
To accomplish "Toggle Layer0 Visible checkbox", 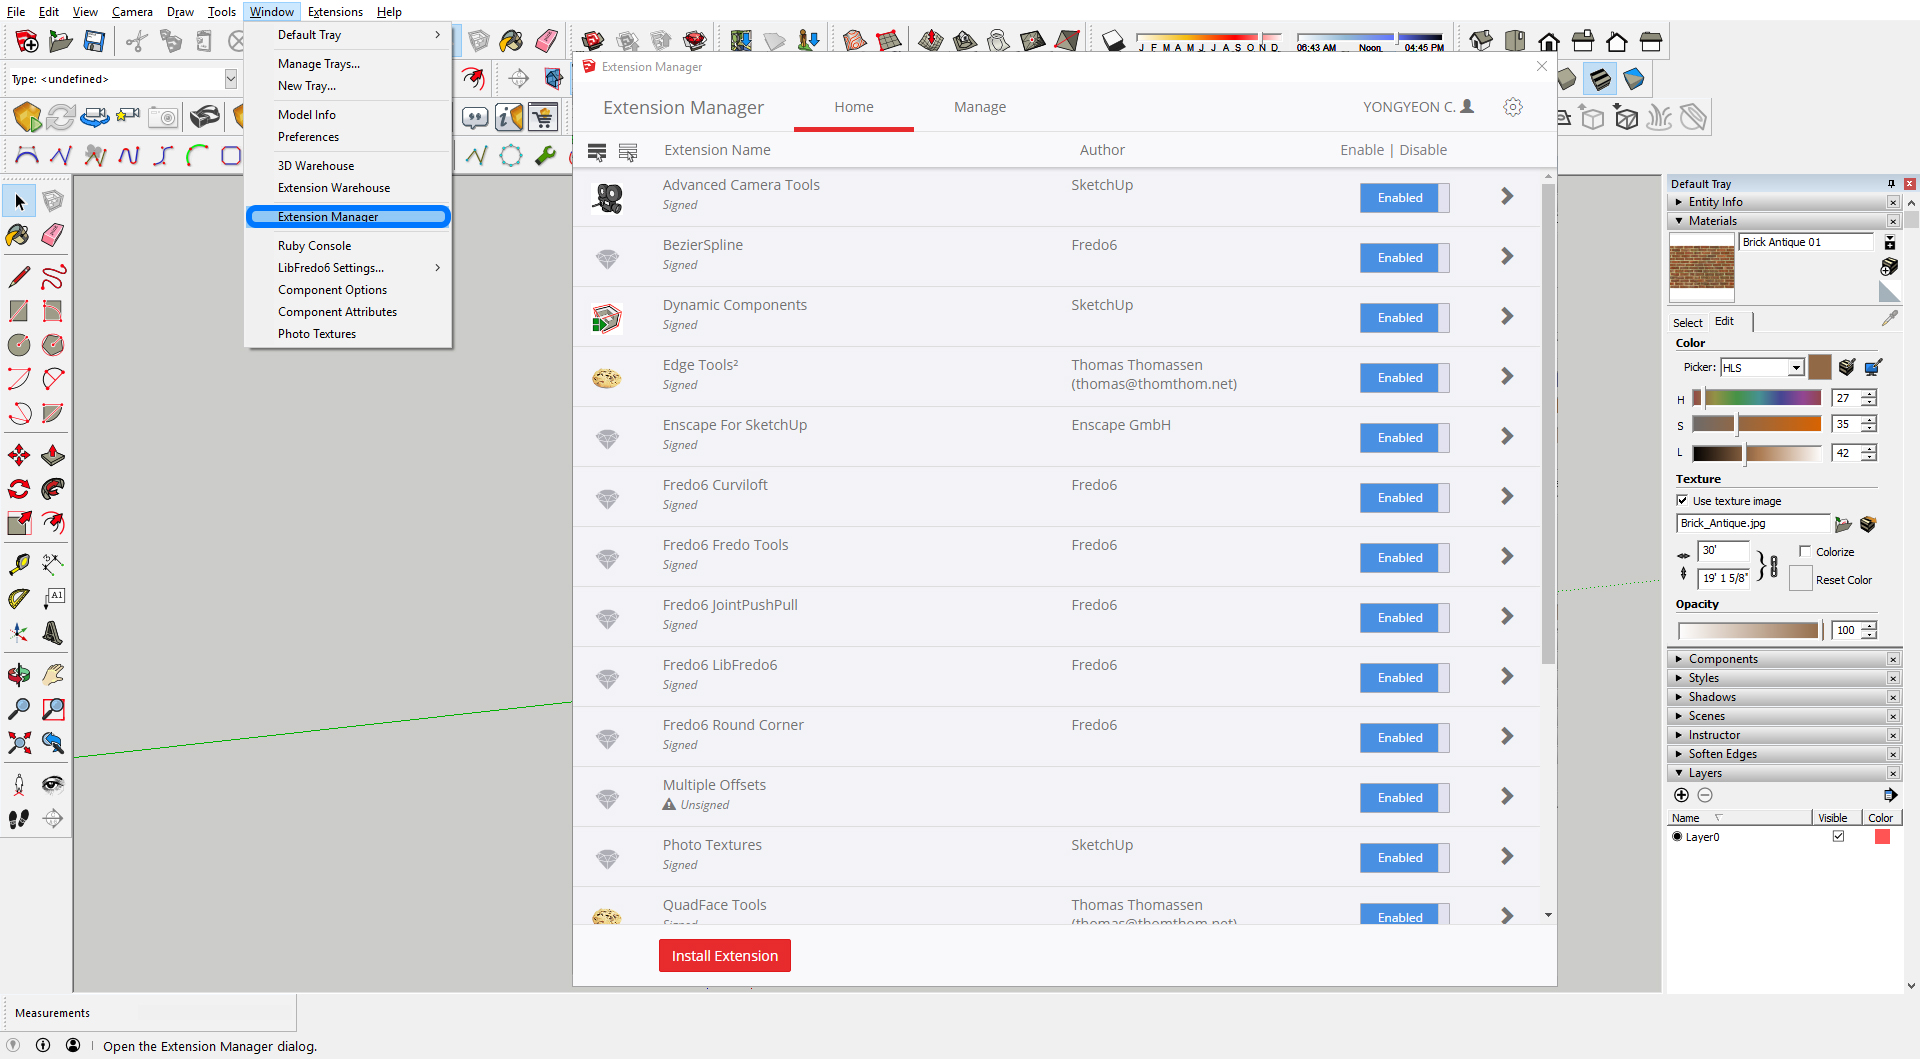I will [x=1838, y=837].
